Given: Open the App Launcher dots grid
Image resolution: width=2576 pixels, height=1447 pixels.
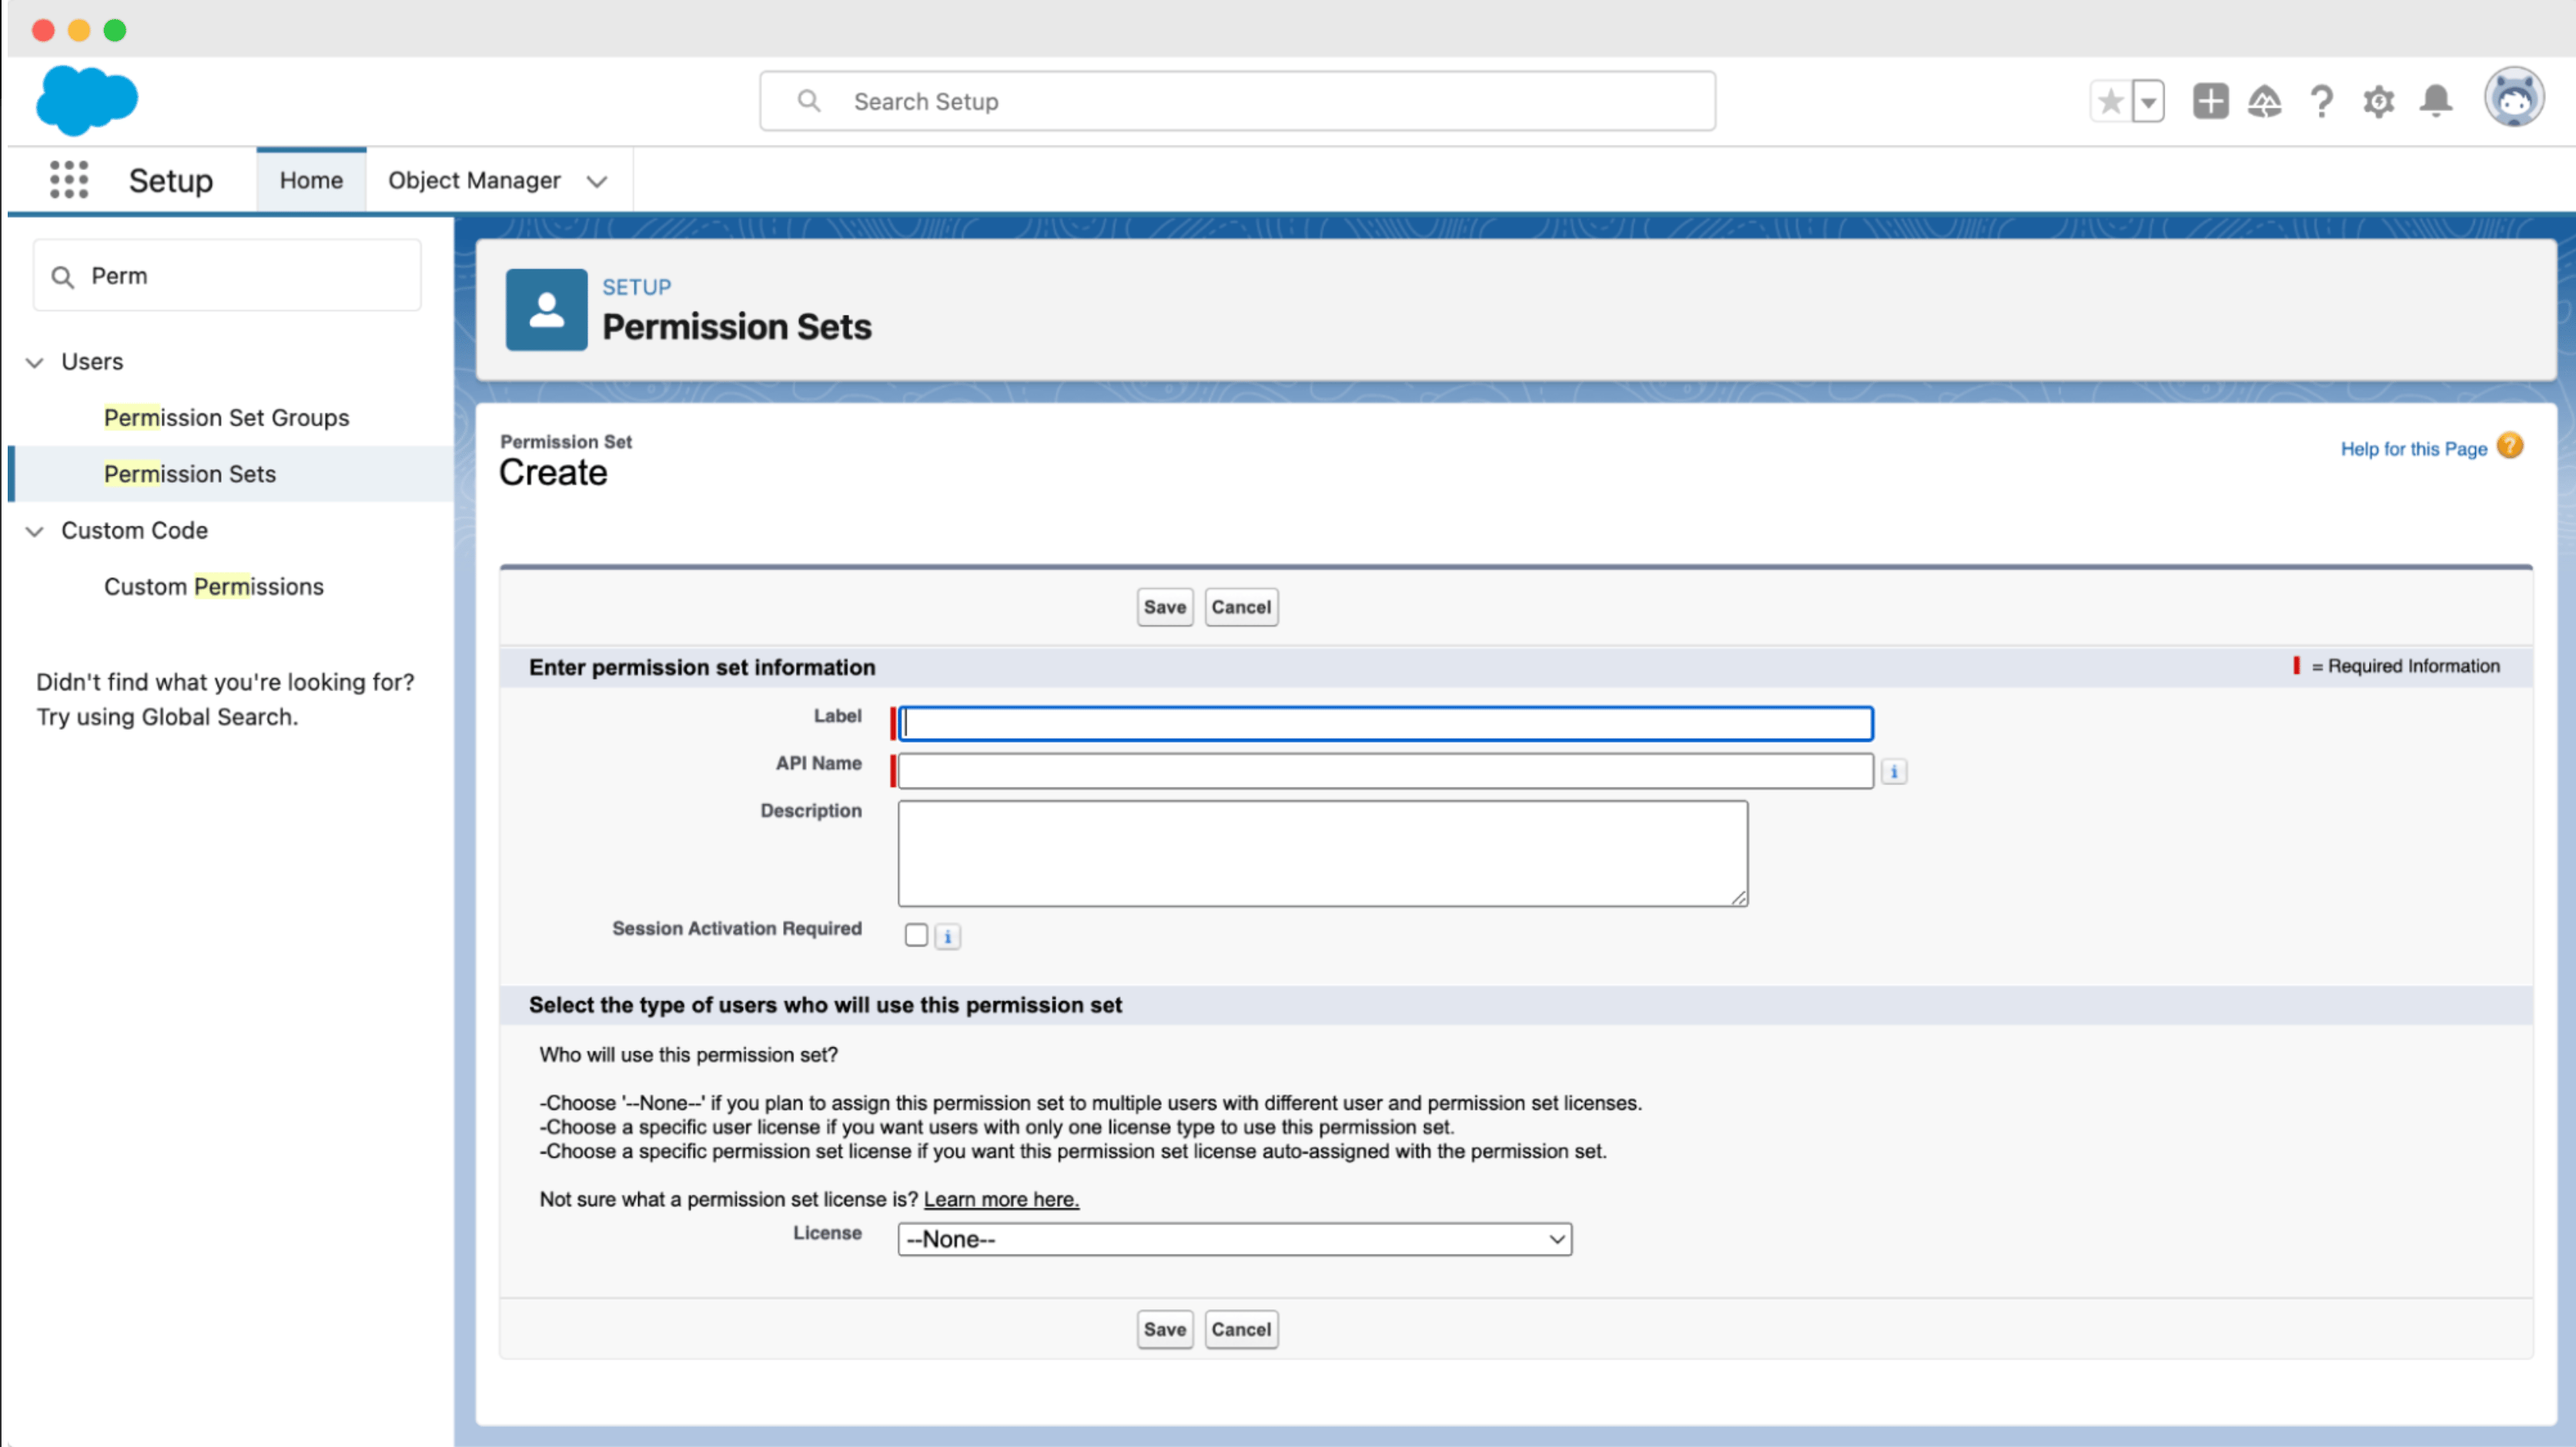Looking at the screenshot, I should [69, 180].
